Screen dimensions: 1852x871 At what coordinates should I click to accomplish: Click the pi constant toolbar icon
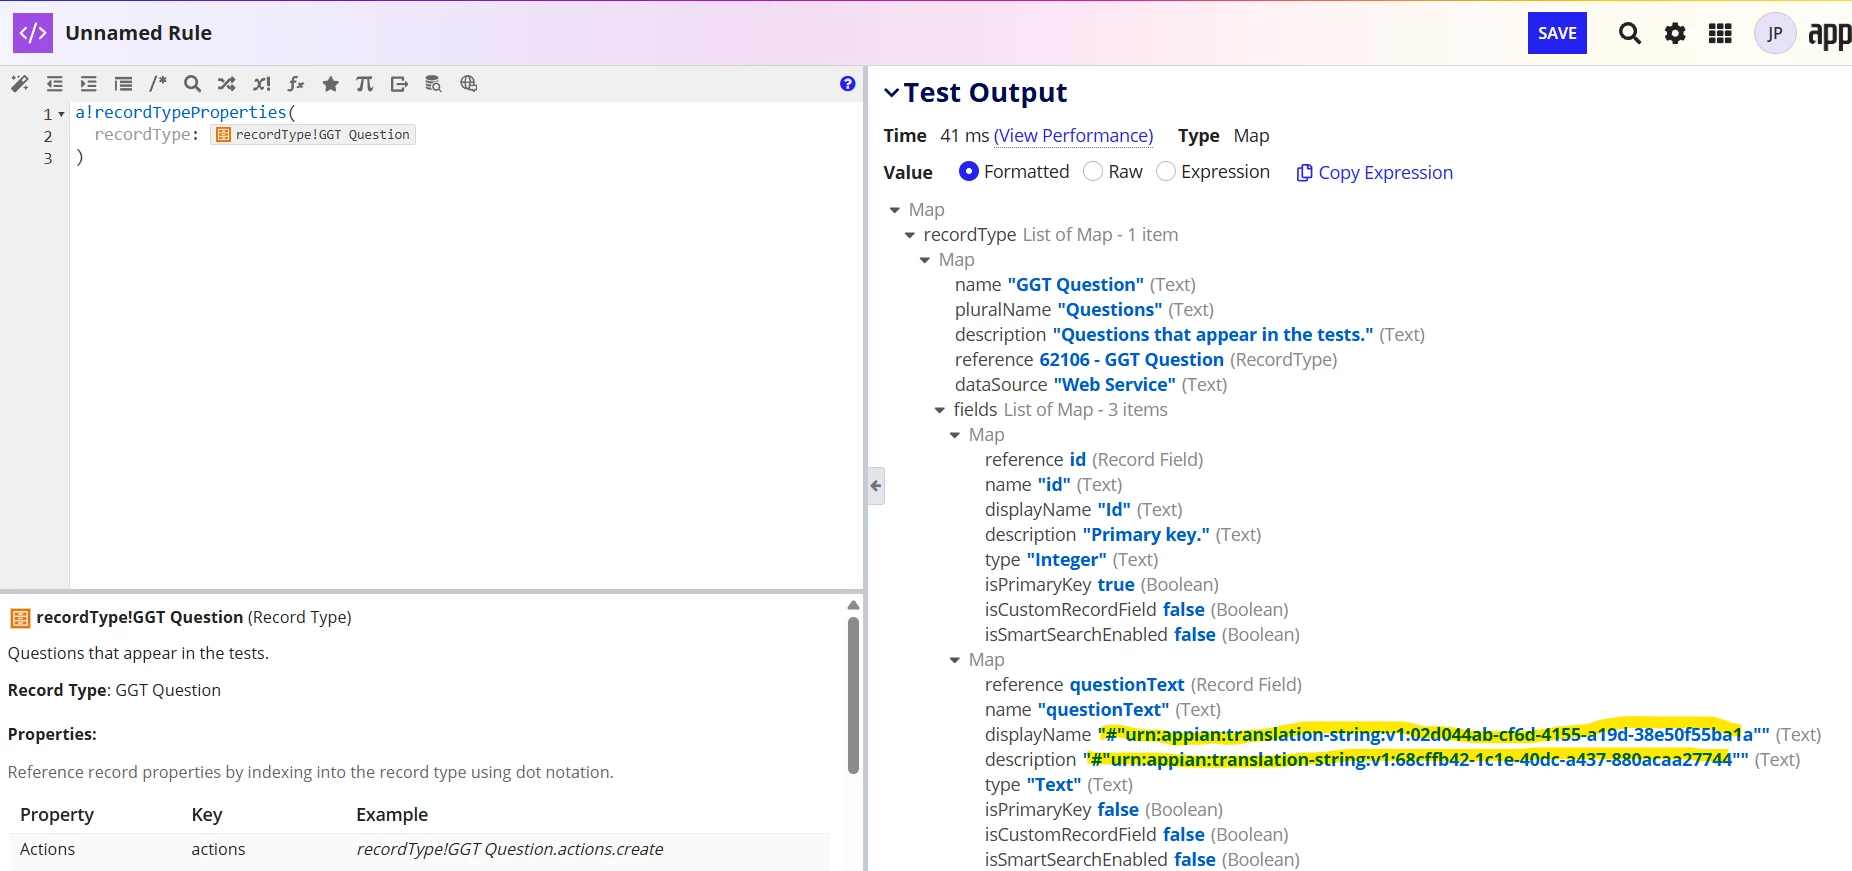click(365, 84)
